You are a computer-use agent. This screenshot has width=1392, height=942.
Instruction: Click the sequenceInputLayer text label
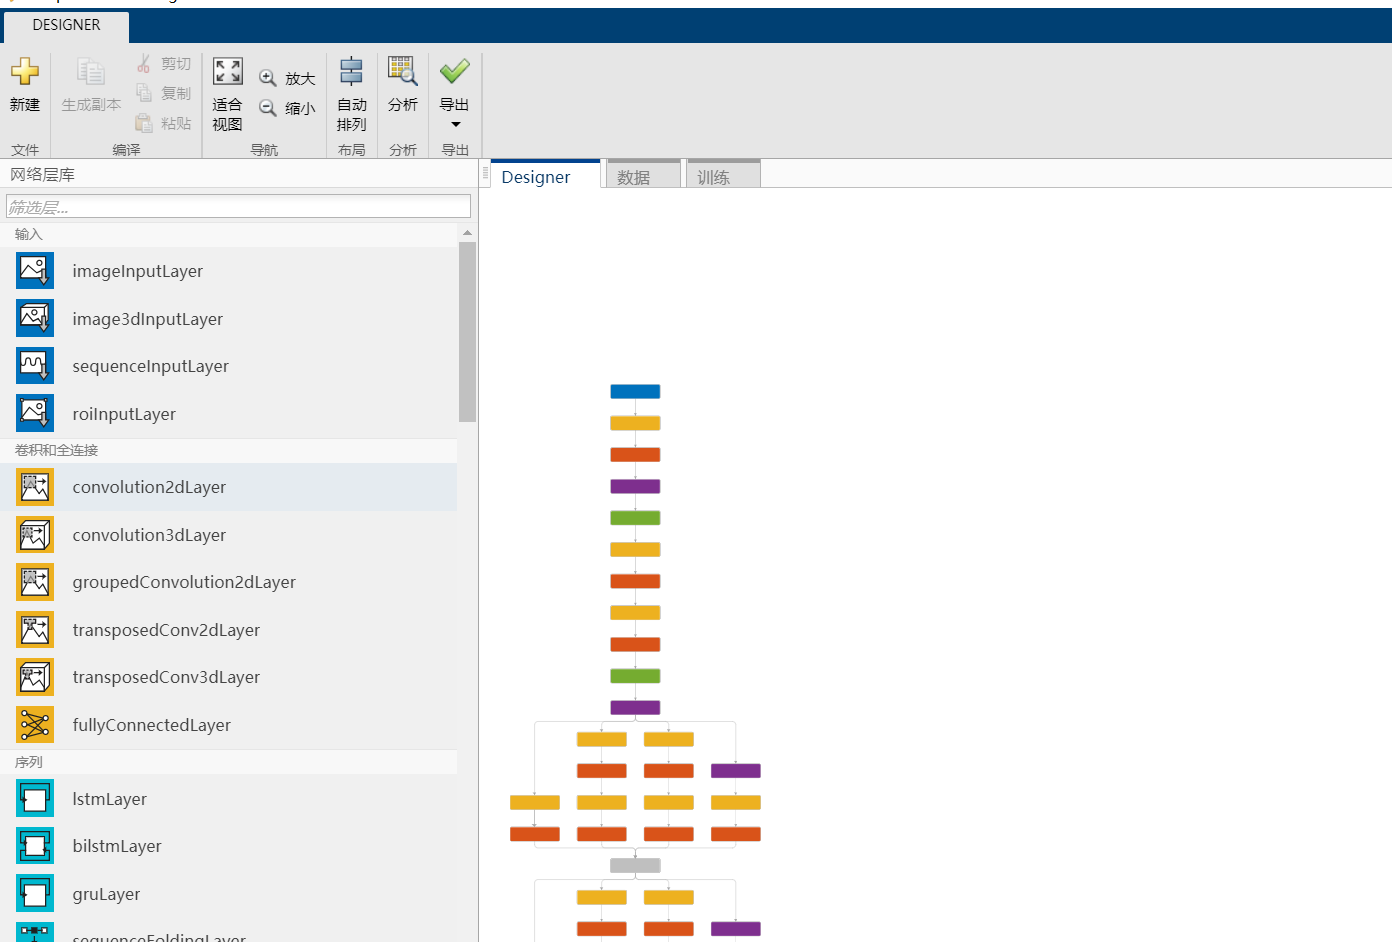(x=151, y=366)
